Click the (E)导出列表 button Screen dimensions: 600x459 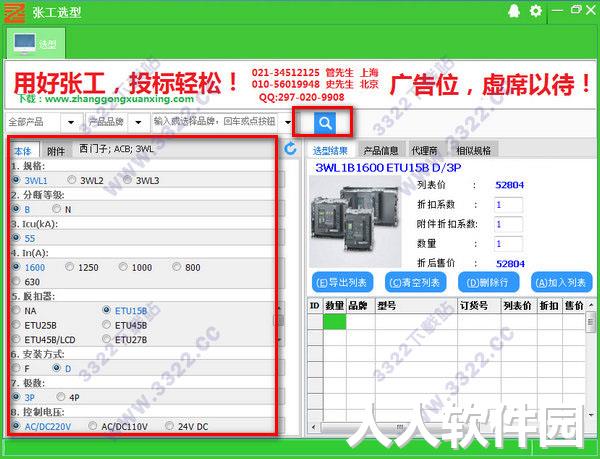(x=342, y=282)
